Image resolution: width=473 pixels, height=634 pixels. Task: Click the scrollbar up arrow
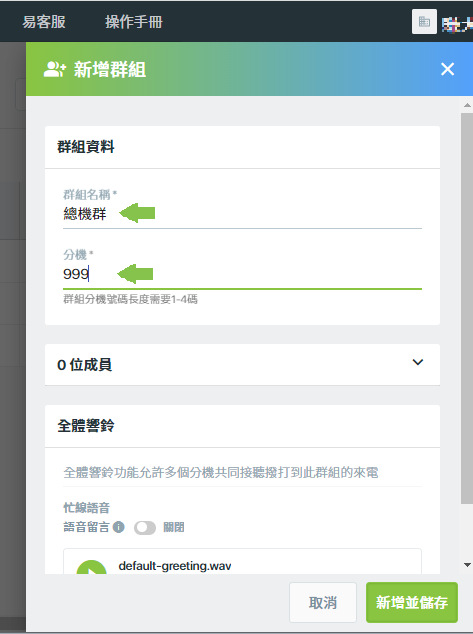tap(467, 105)
